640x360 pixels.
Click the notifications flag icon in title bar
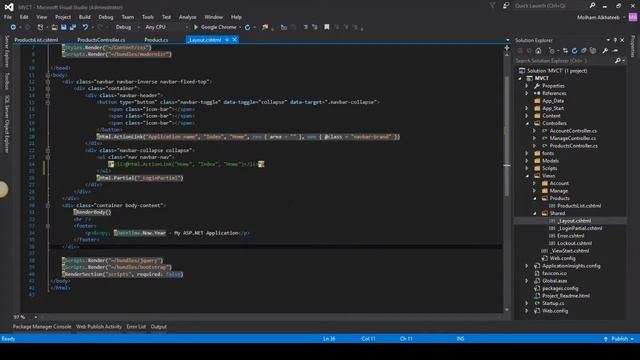coord(493,5)
